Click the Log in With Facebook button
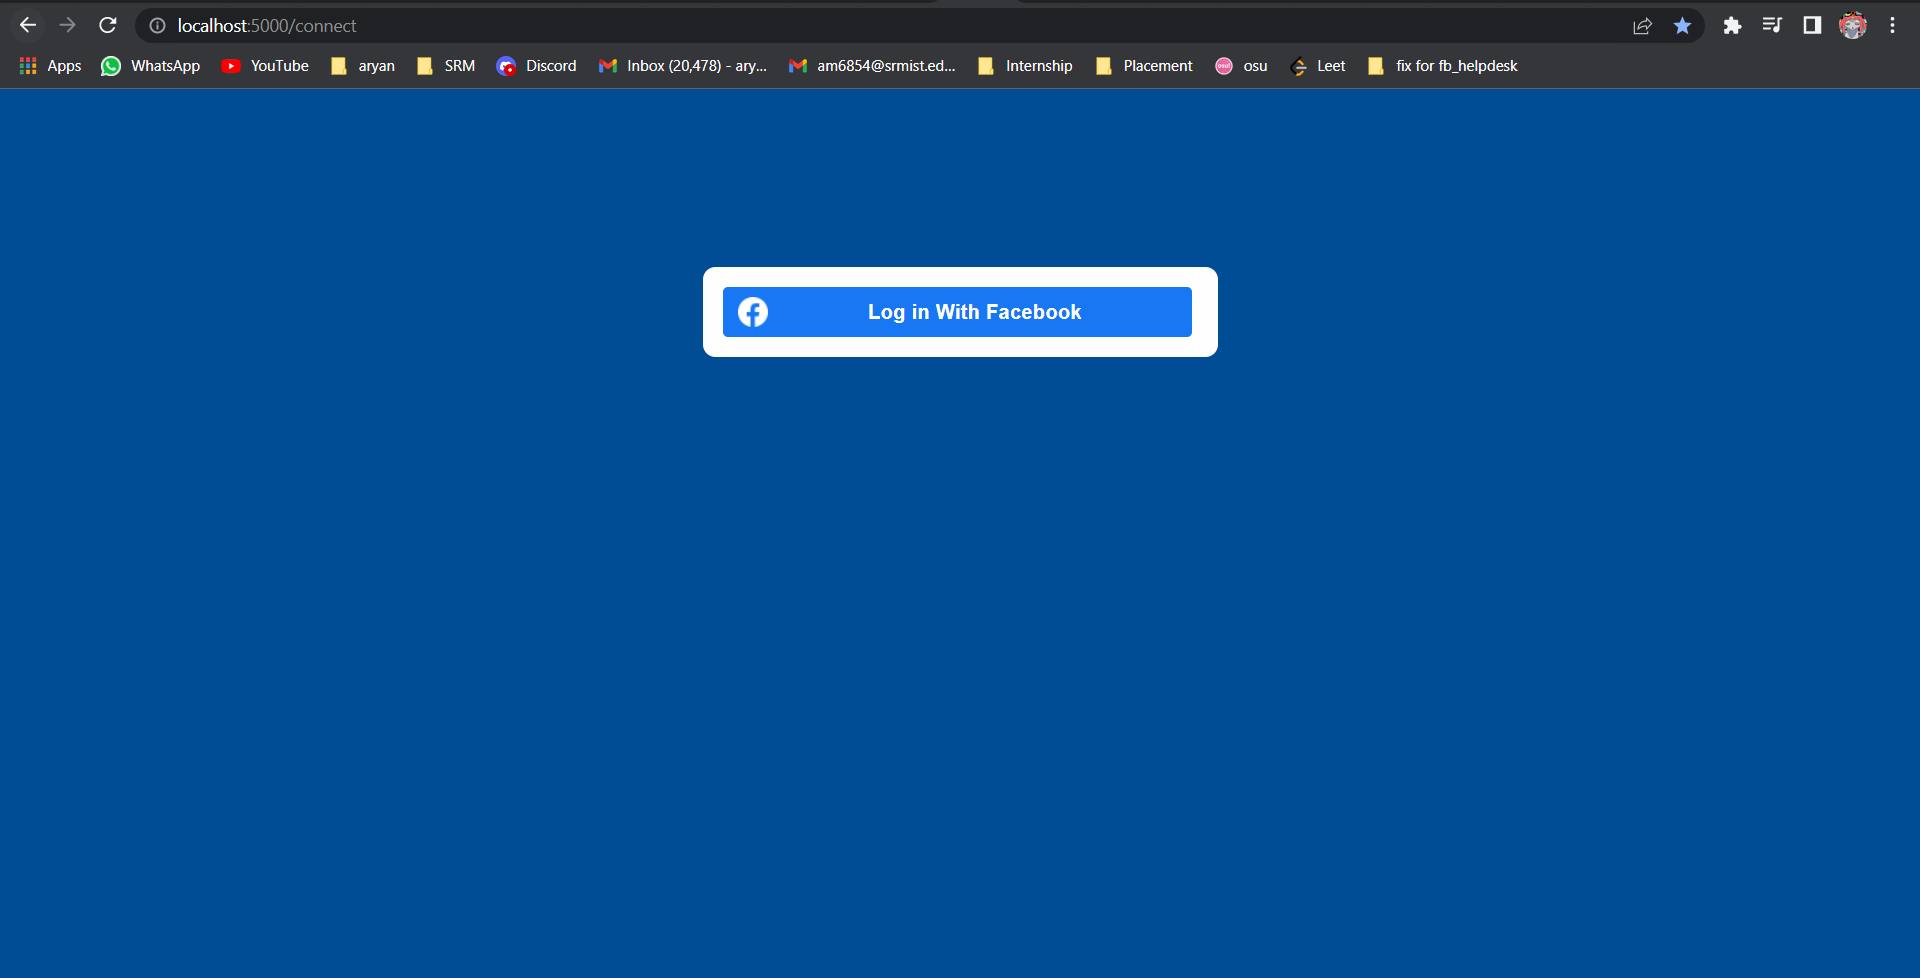 pos(957,312)
